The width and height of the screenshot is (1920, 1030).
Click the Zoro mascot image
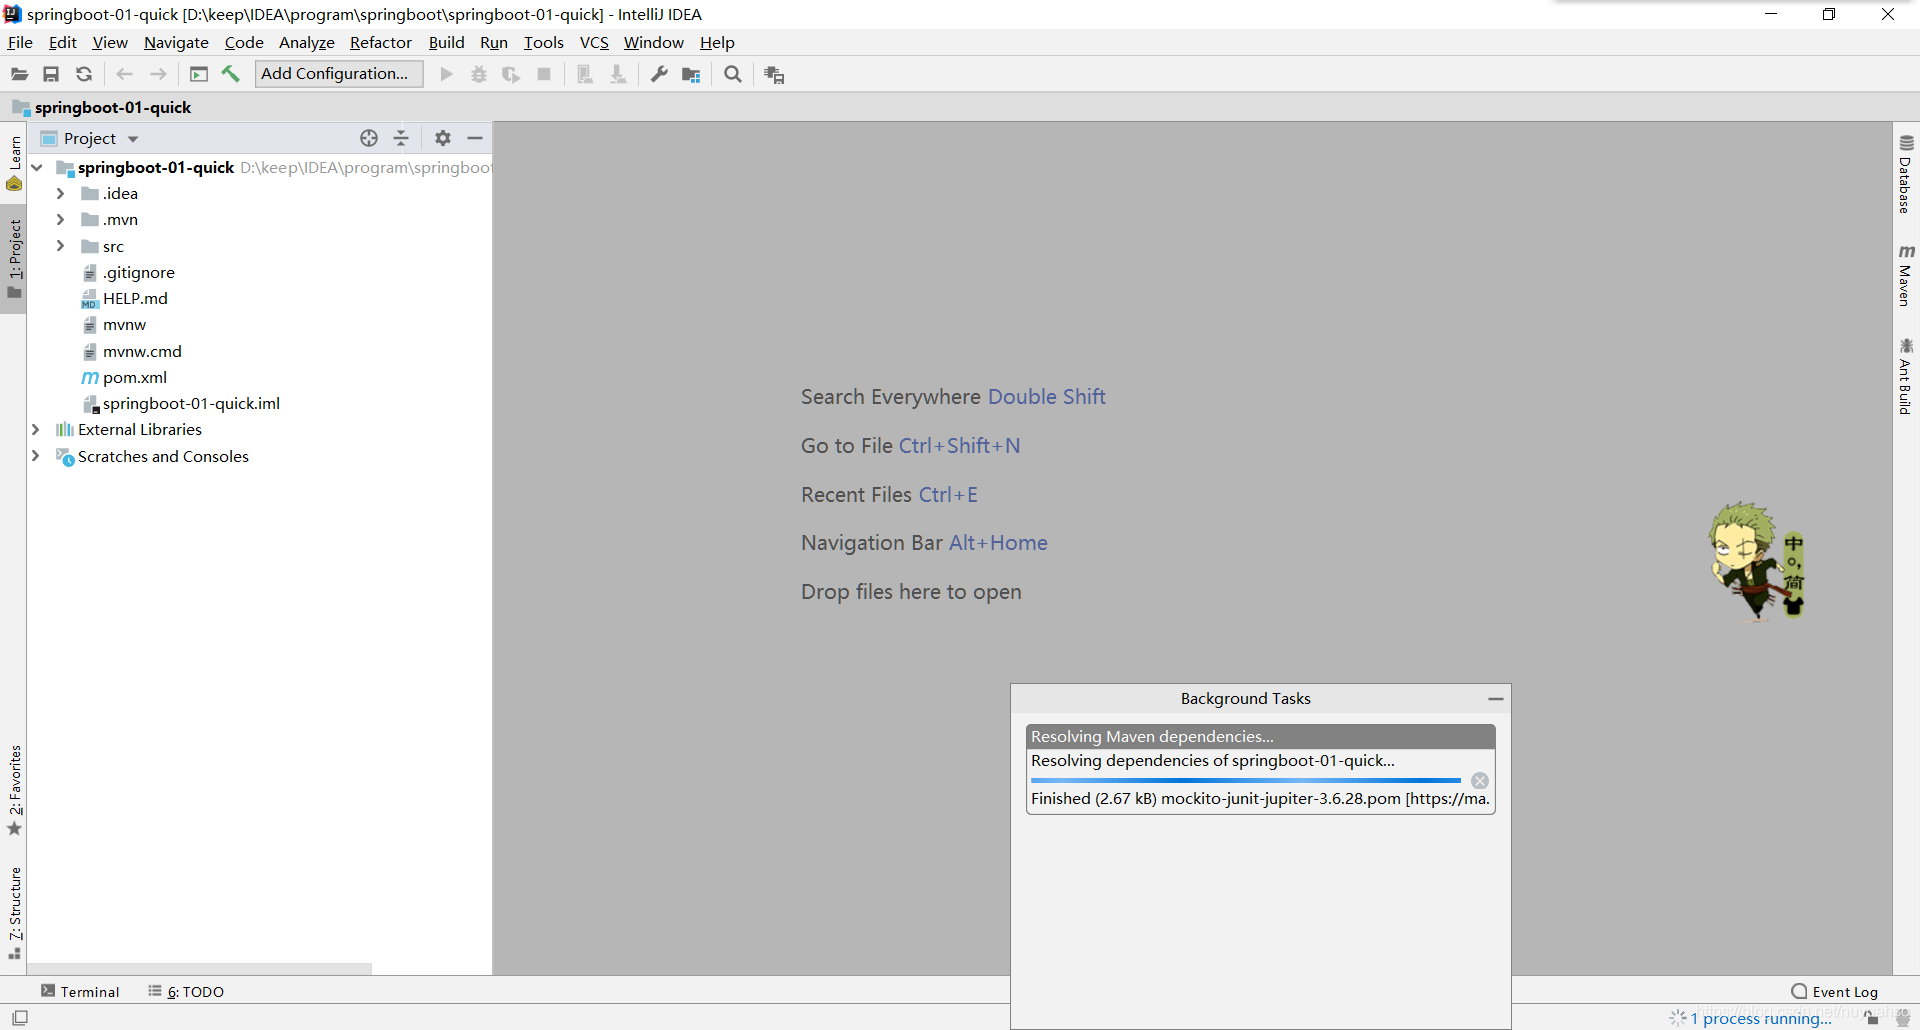pos(1757,560)
